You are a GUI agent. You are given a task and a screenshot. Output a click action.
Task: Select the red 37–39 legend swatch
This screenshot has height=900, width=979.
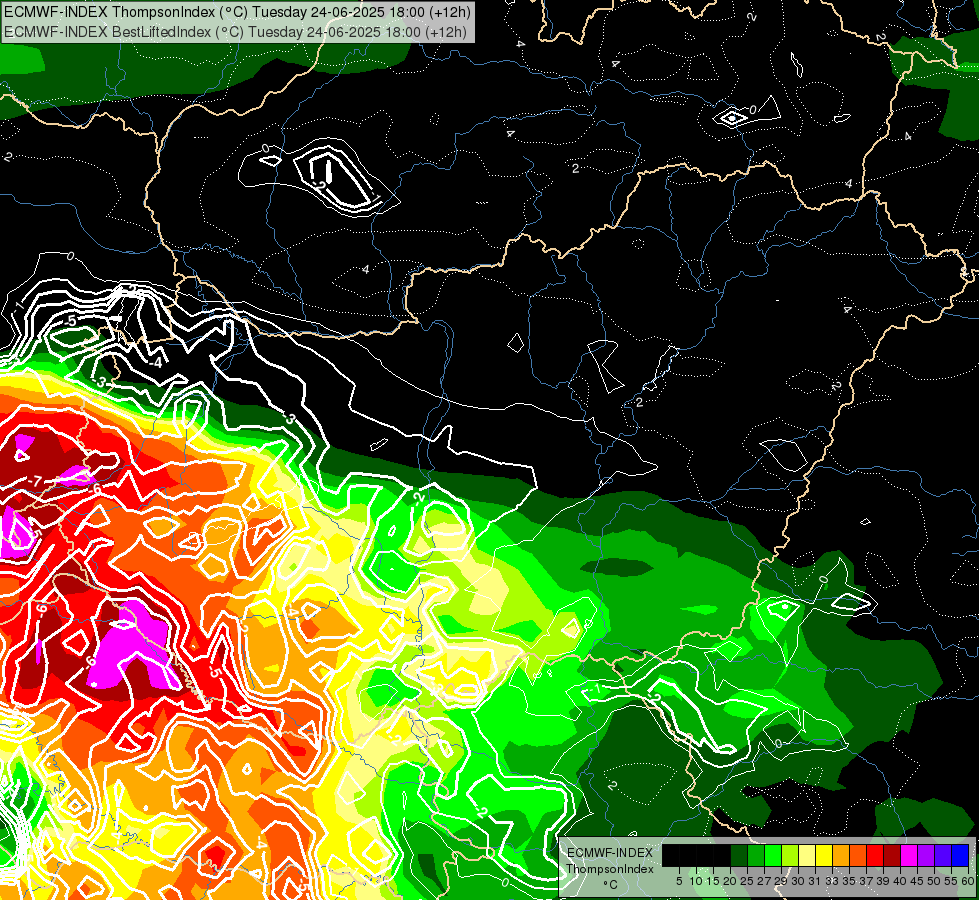875,856
